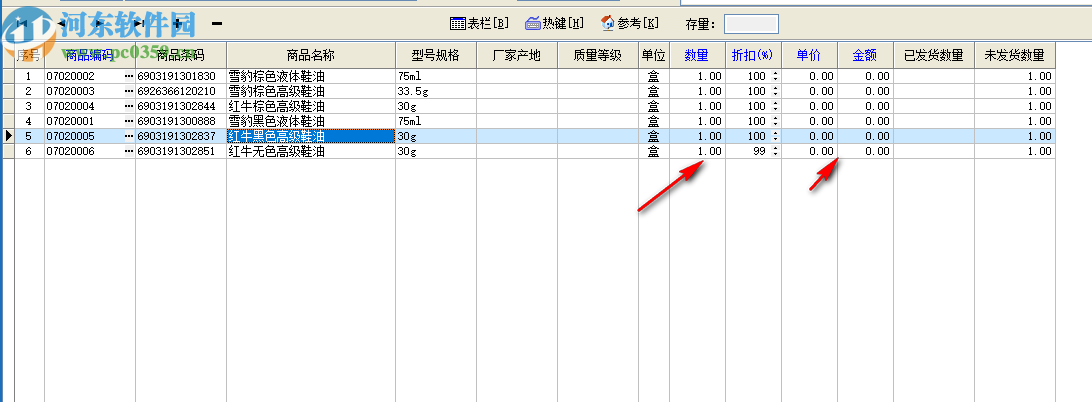Select product name 雪豹棕色液体鞋油
The height and width of the screenshot is (402, 1092).
pyautogui.click(x=276, y=76)
